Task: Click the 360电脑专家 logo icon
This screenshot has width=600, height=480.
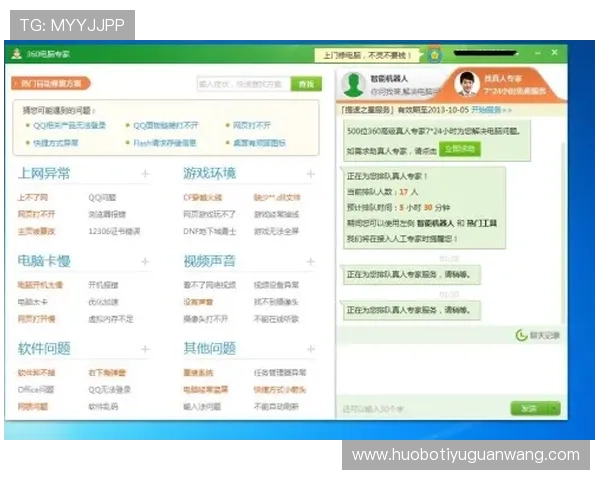Action: click(x=16, y=54)
